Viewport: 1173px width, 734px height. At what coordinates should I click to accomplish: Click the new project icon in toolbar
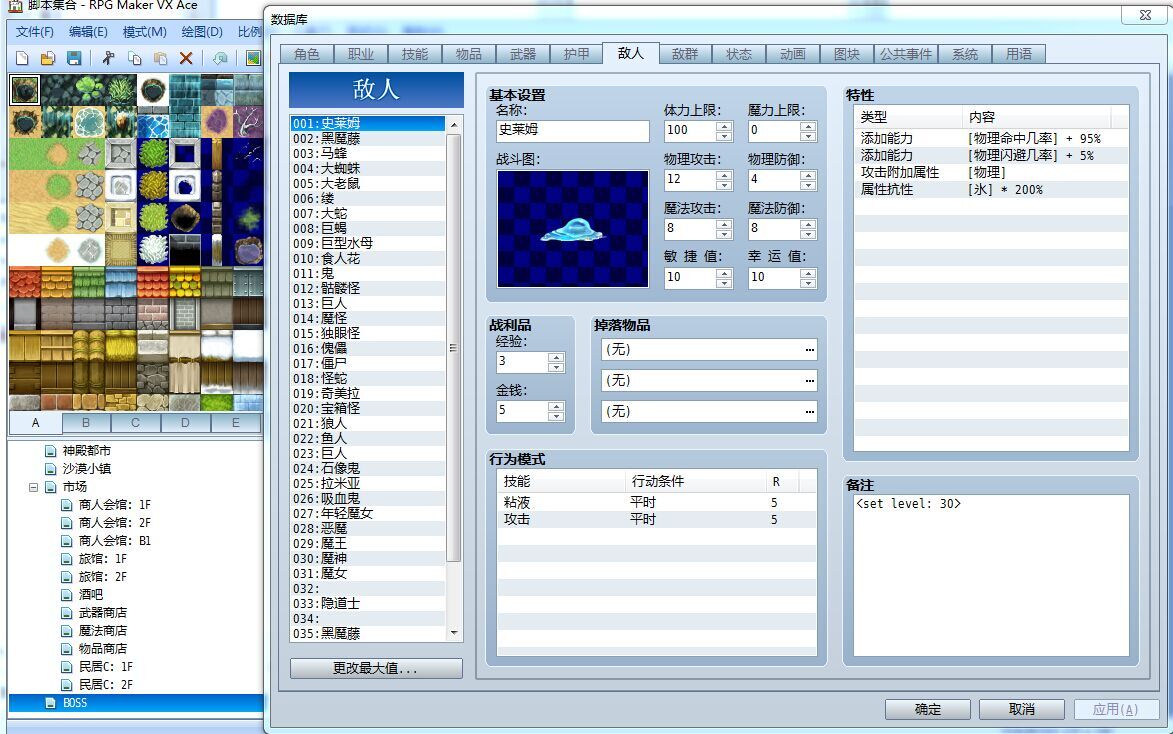22,58
